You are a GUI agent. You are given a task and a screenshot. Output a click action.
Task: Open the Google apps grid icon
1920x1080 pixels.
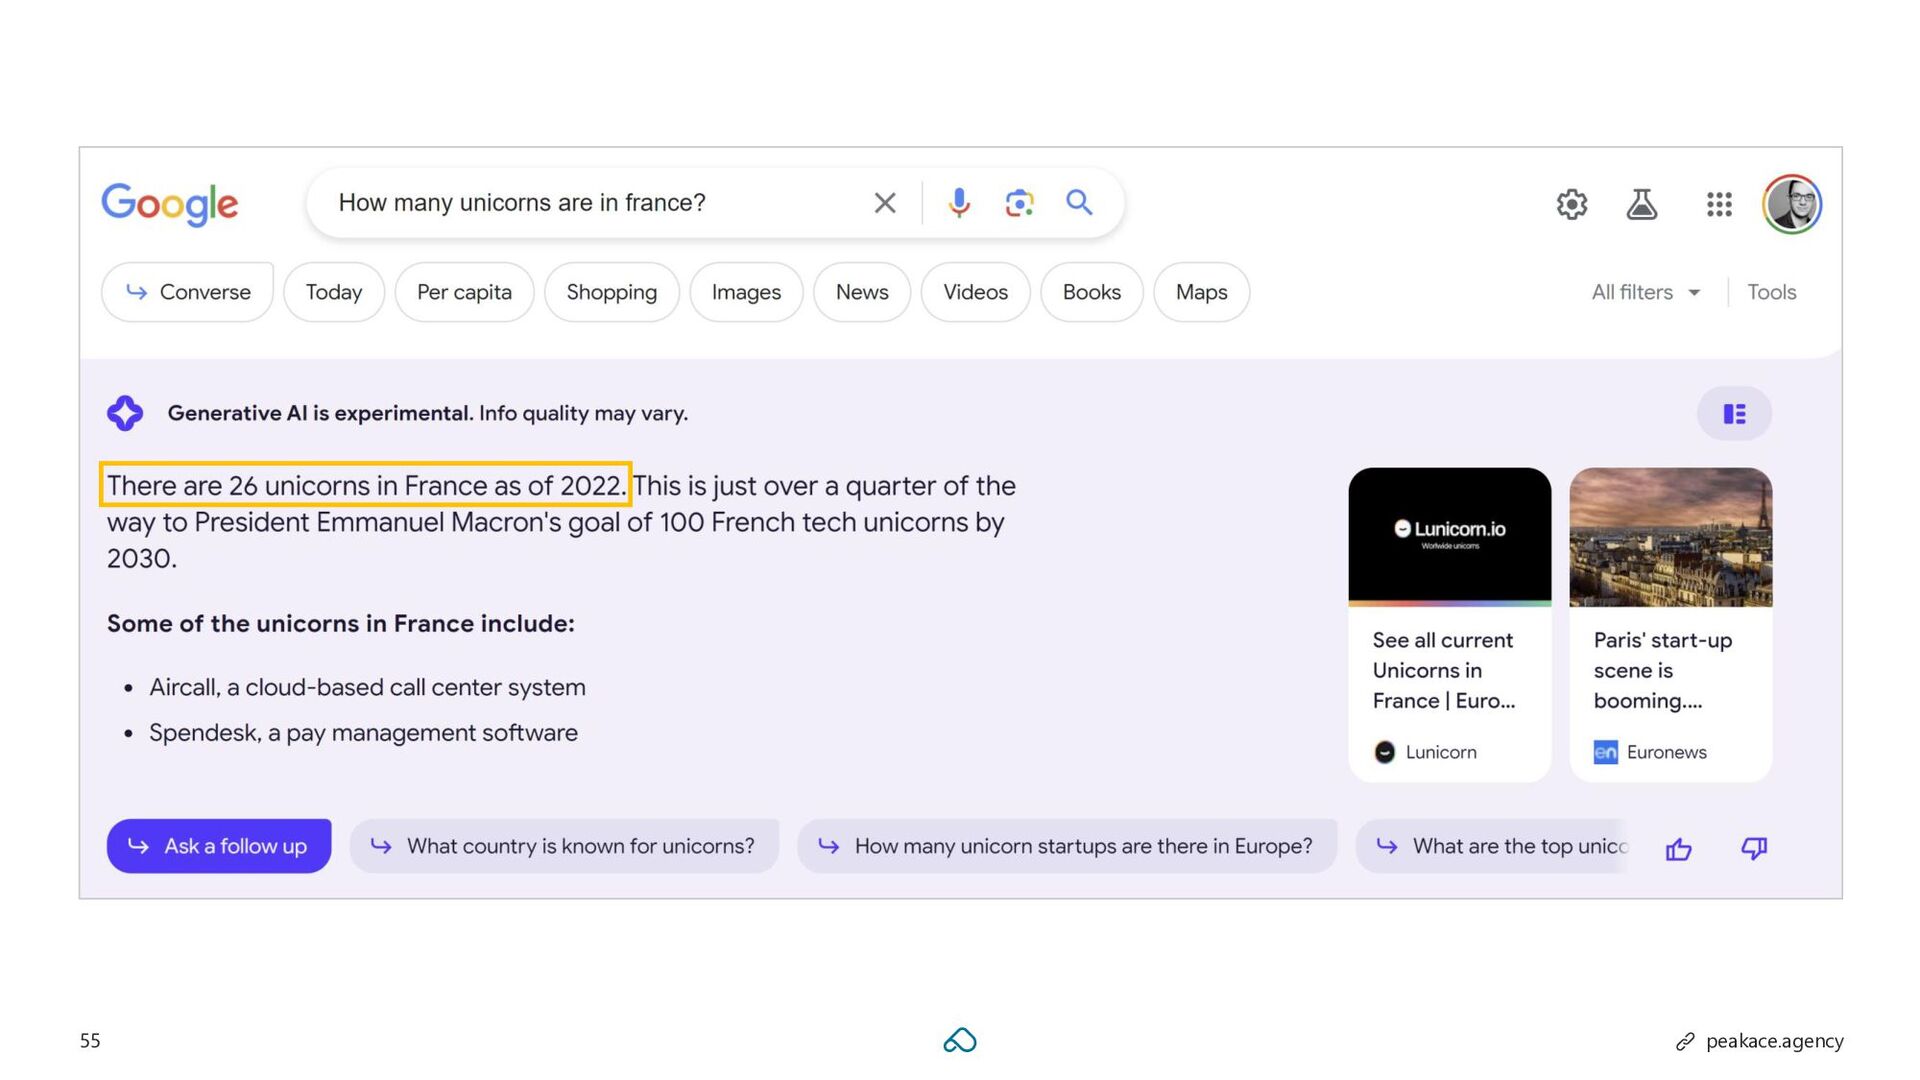tap(1718, 205)
